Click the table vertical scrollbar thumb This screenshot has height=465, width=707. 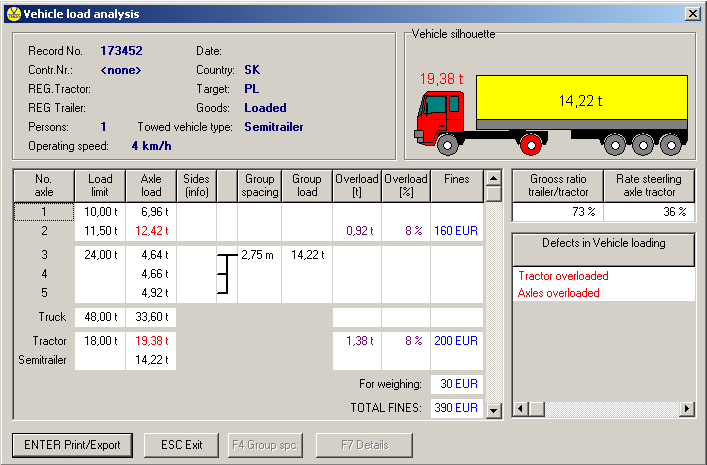(x=494, y=194)
